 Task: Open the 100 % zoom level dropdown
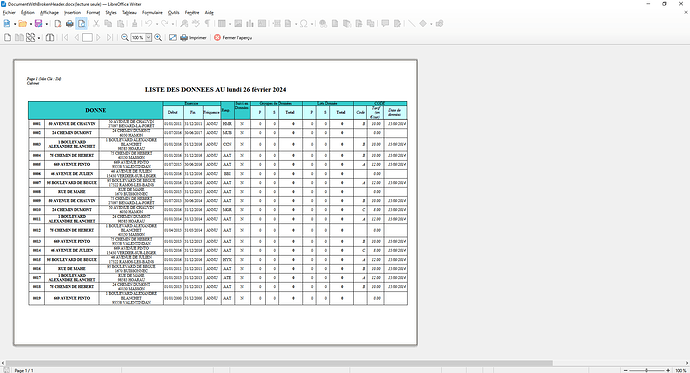pos(148,38)
